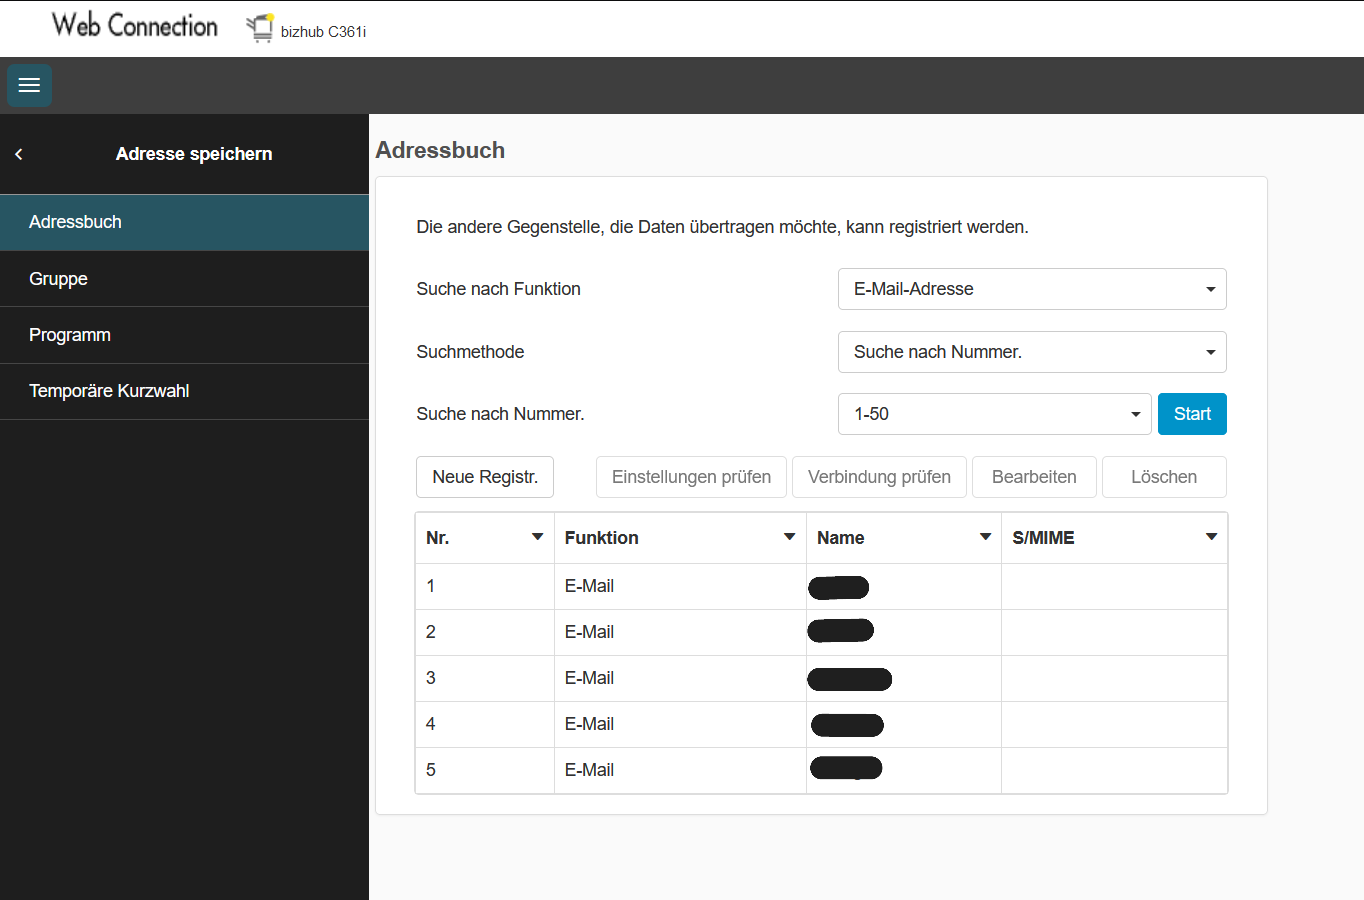Image resolution: width=1364 pixels, height=900 pixels.
Task: Open the hamburger menu button
Action: 29,85
